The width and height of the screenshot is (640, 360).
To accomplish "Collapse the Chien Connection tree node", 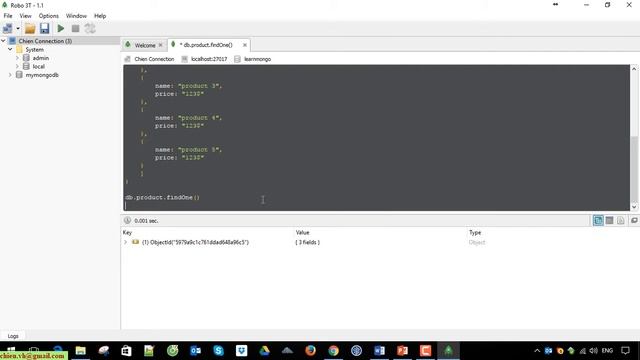I will (x=3, y=41).
